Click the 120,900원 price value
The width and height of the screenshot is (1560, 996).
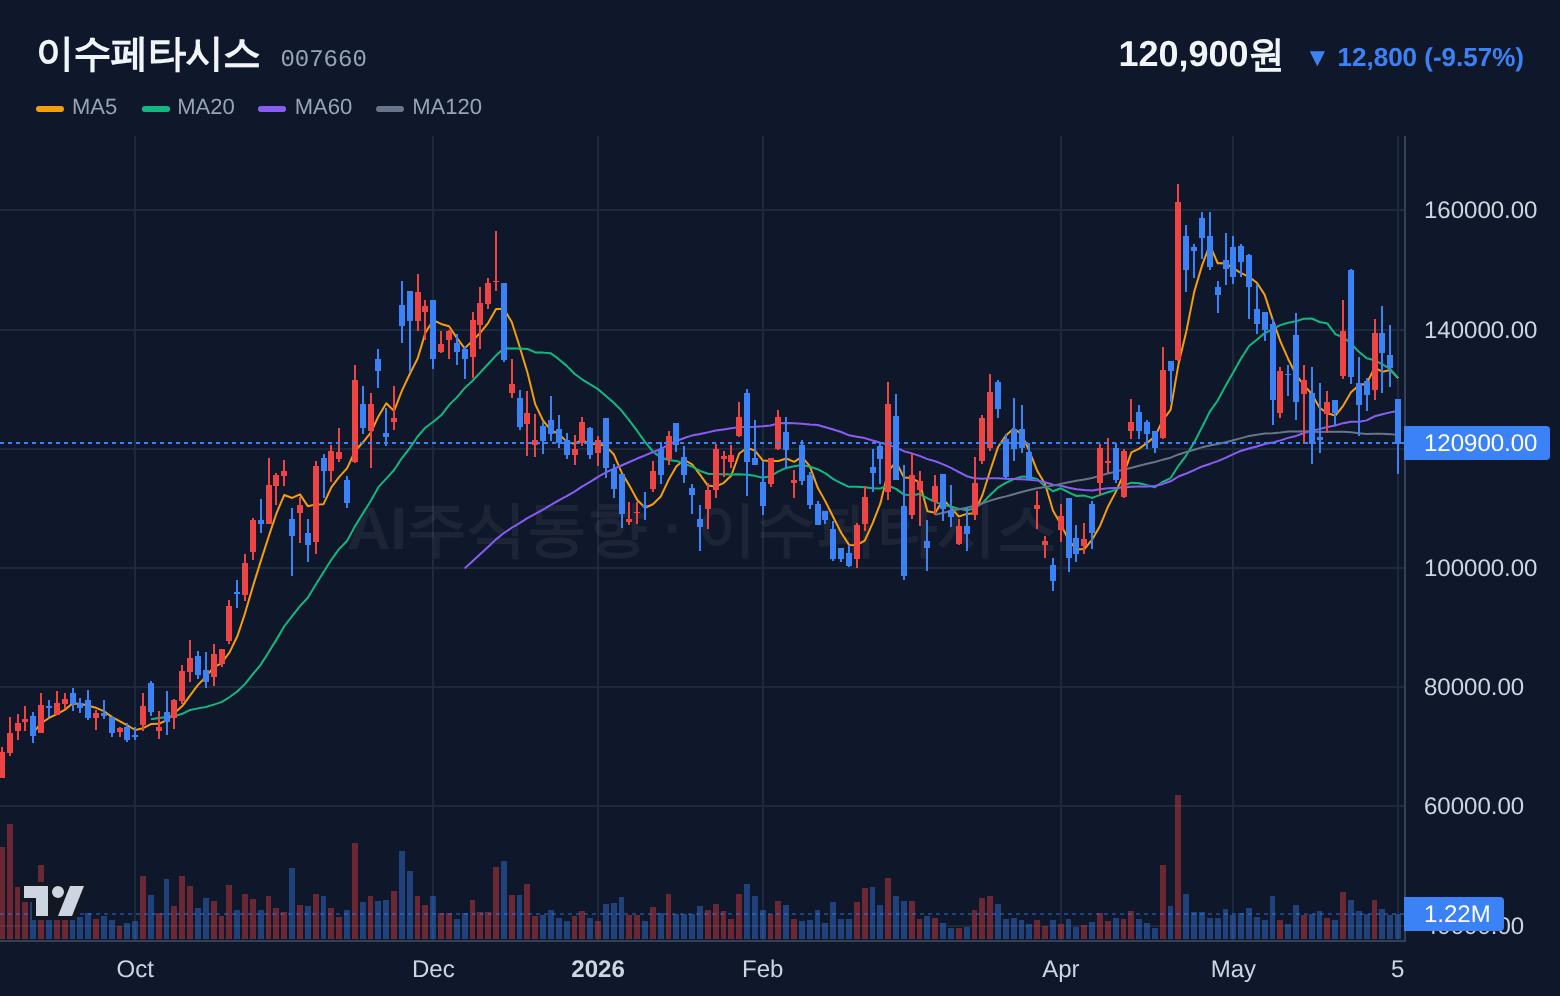pos(1200,54)
